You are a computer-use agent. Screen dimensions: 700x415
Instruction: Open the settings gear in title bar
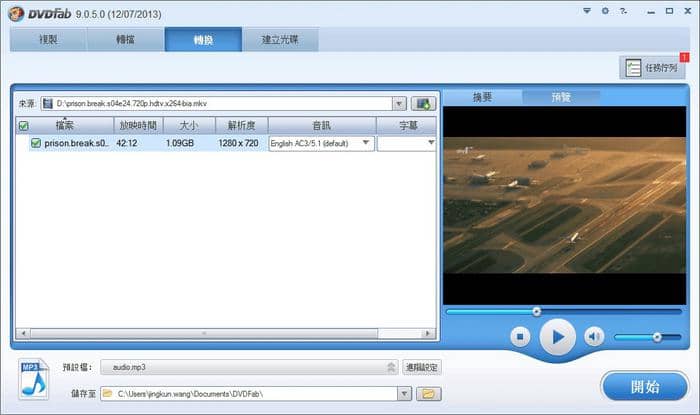tap(605, 11)
